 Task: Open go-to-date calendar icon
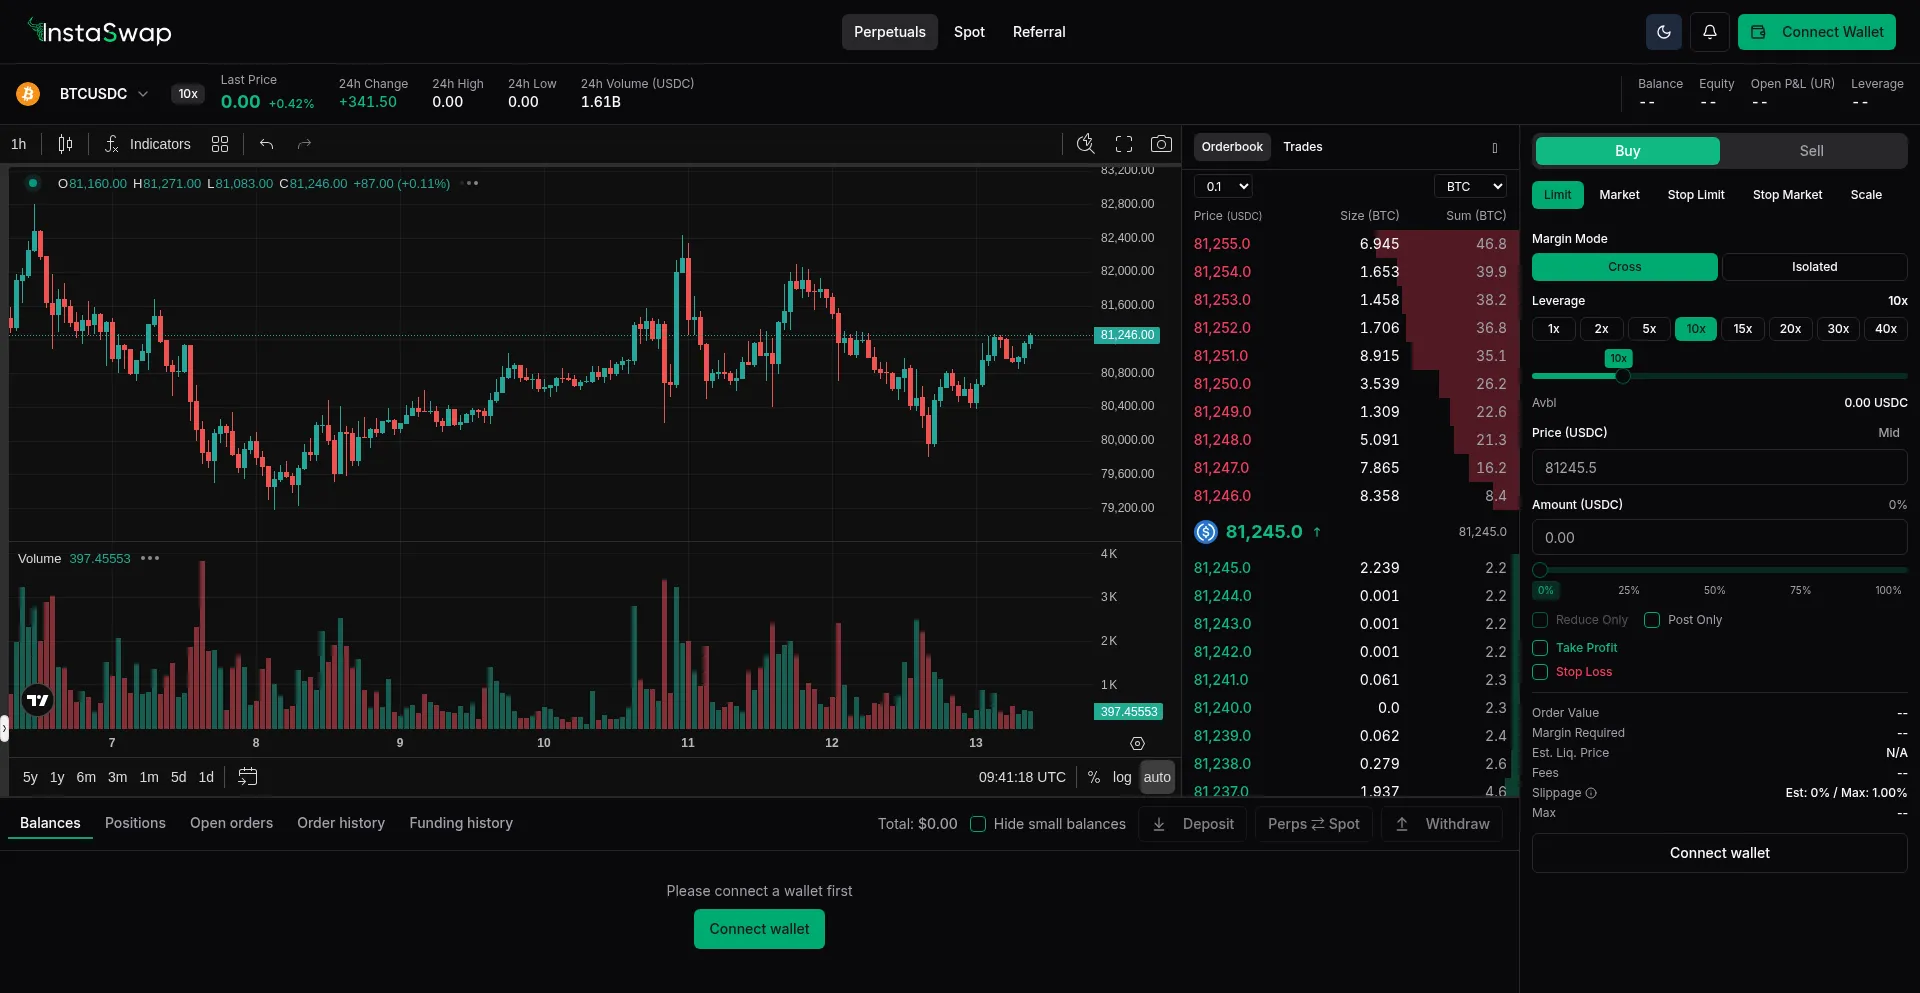[x=248, y=777]
